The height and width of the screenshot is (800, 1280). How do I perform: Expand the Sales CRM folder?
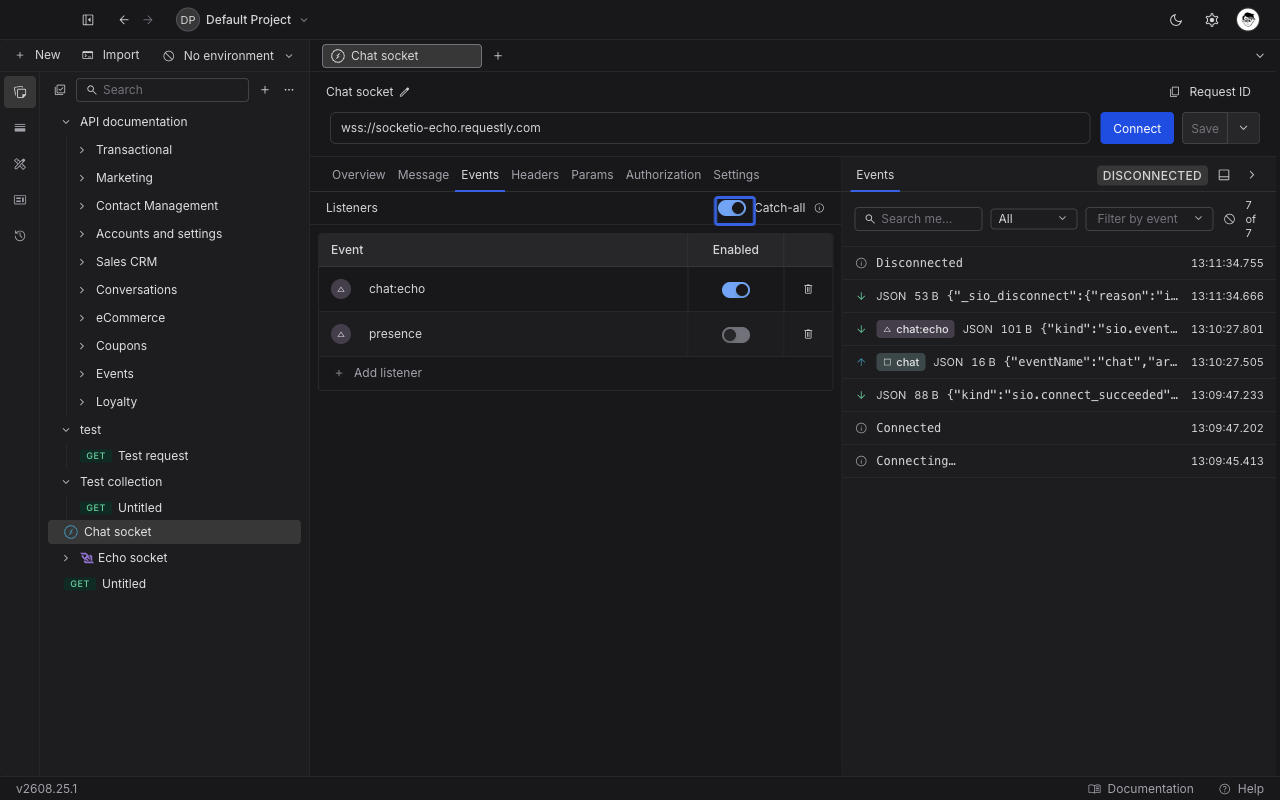point(82,262)
